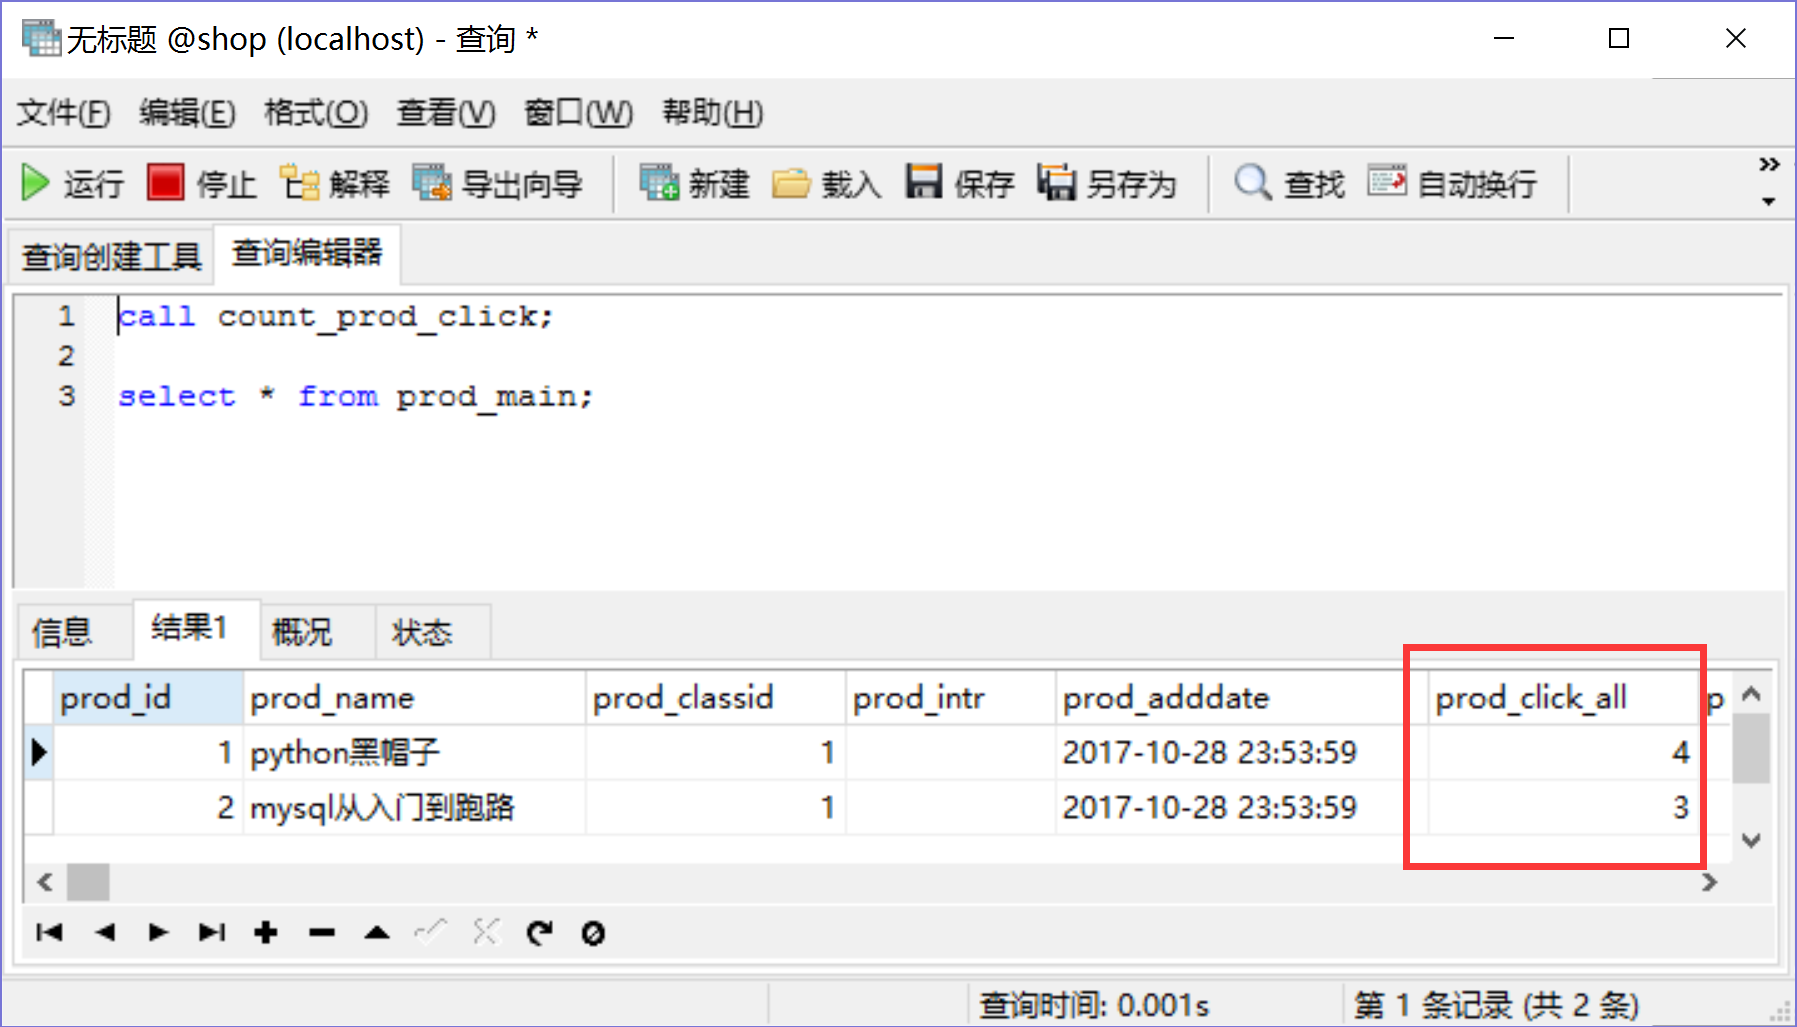Click the Explain (解释) toolbar icon
Screen dimensions: 1797x1027
click(x=299, y=183)
